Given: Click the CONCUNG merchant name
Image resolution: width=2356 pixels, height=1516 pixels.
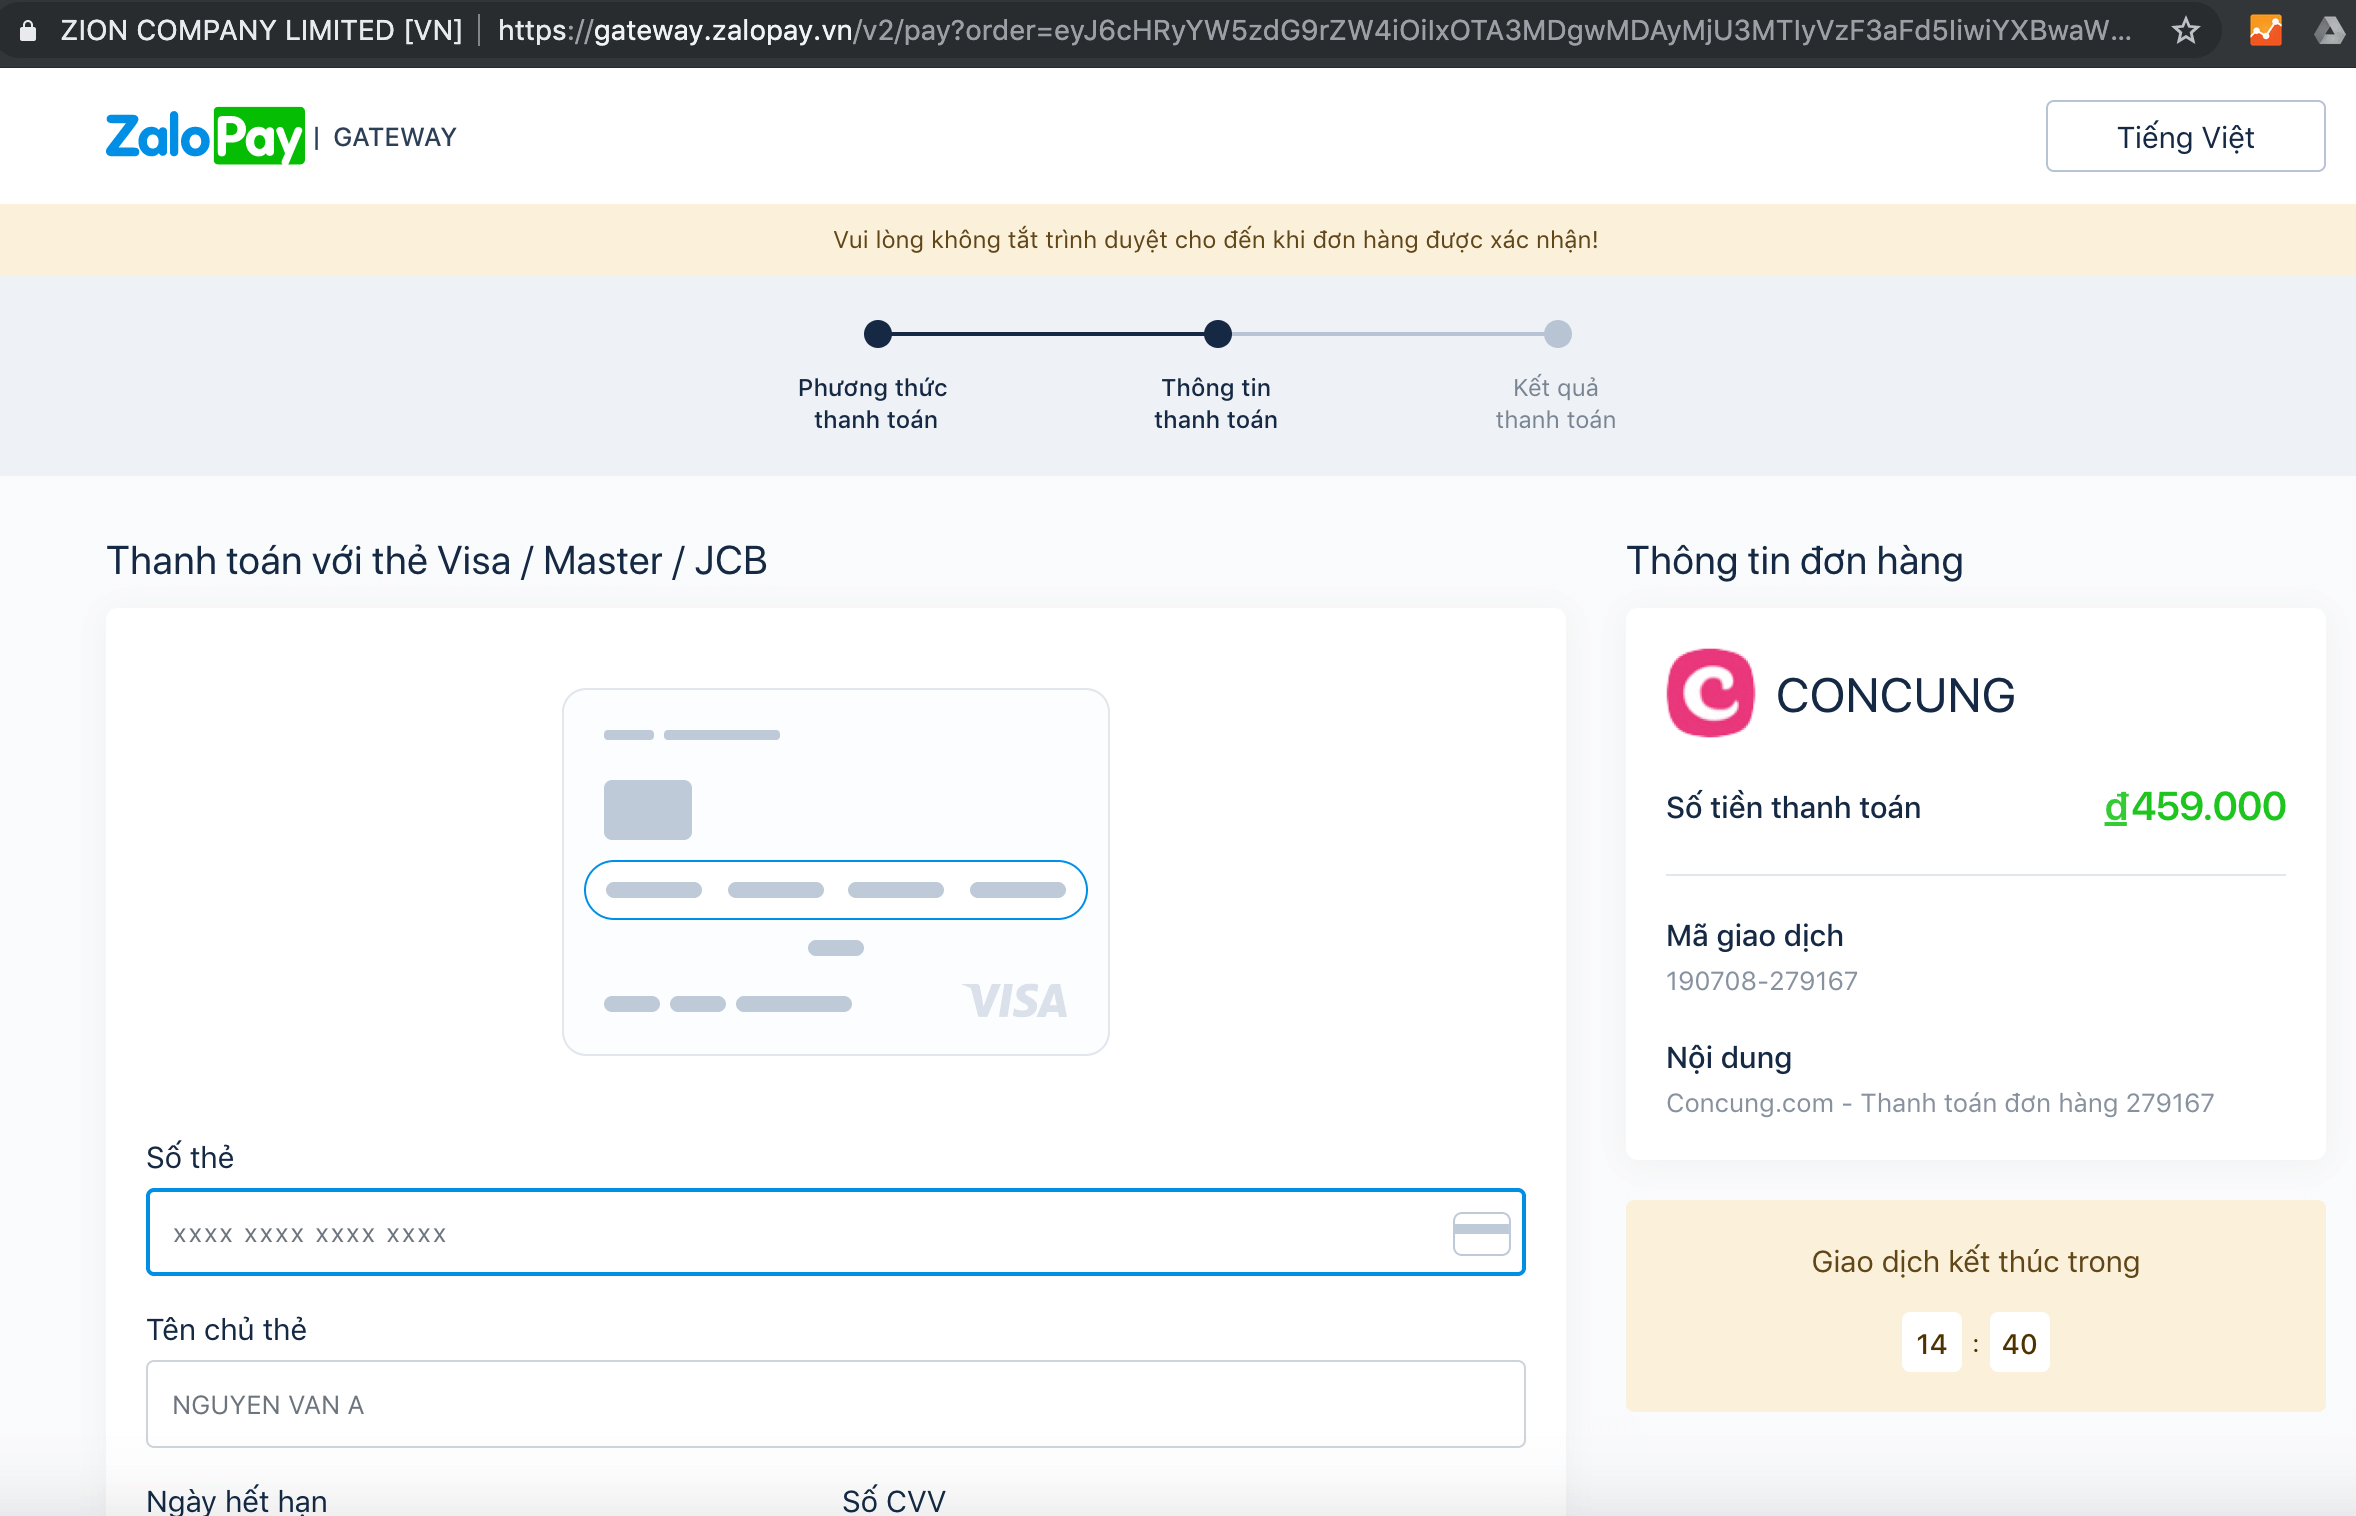Looking at the screenshot, I should [1895, 696].
